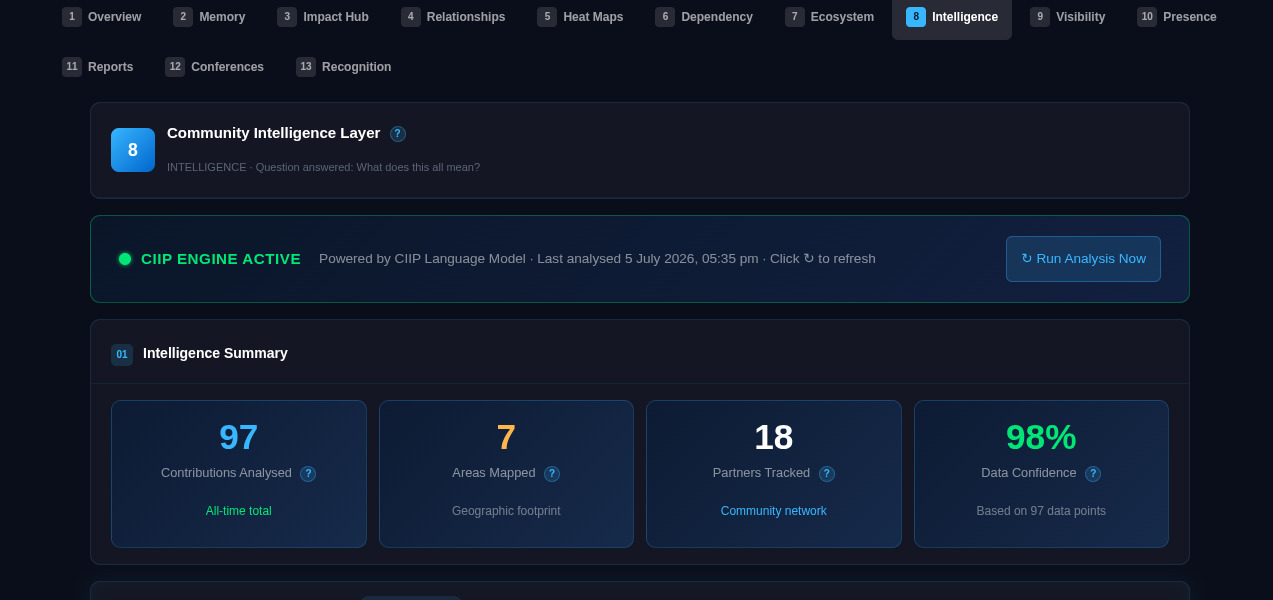Click help icon next to Areas Mapped

[x=552, y=474]
